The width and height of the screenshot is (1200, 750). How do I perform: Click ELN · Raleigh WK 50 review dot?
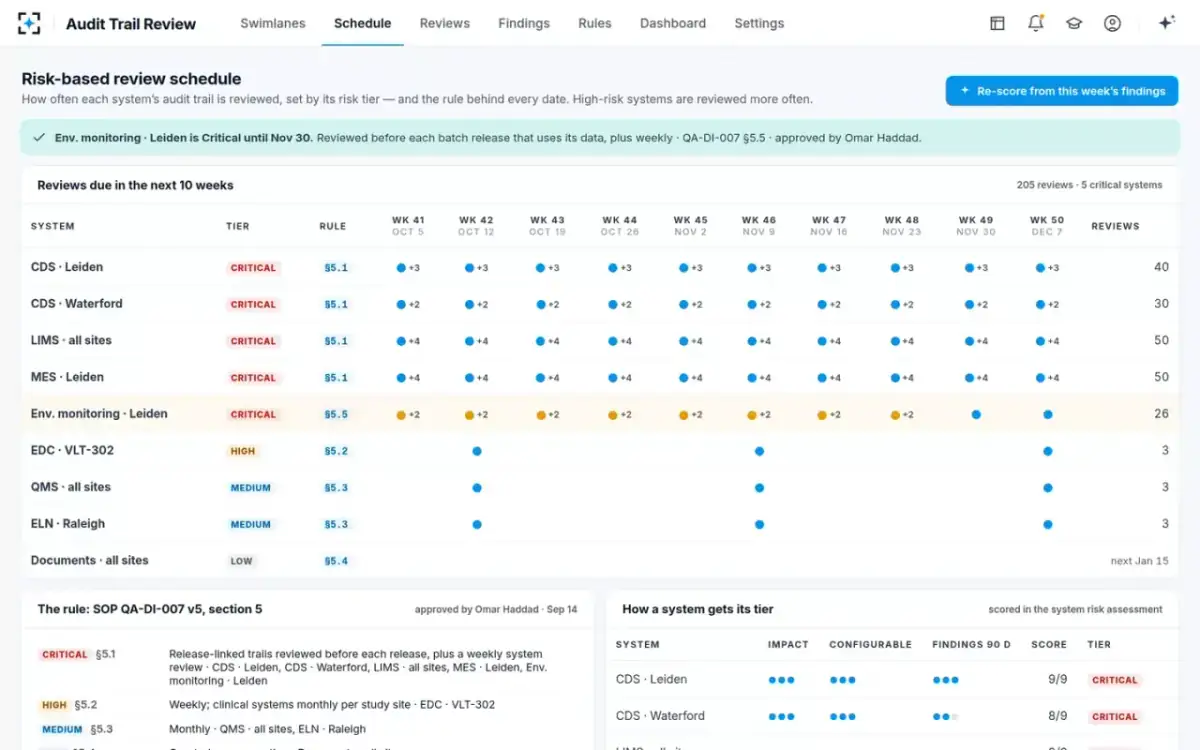click(x=1048, y=524)
